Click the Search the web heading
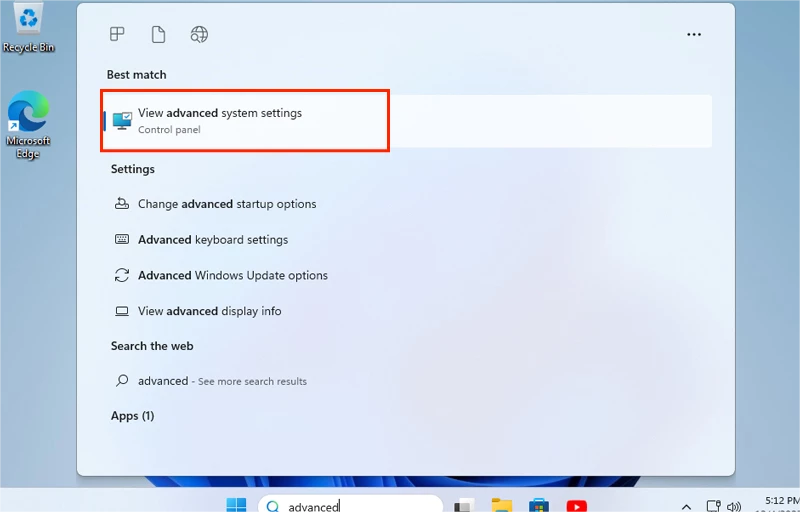This screenshot has height=512, width=800. pyautogui.click(x=152, y=346)
